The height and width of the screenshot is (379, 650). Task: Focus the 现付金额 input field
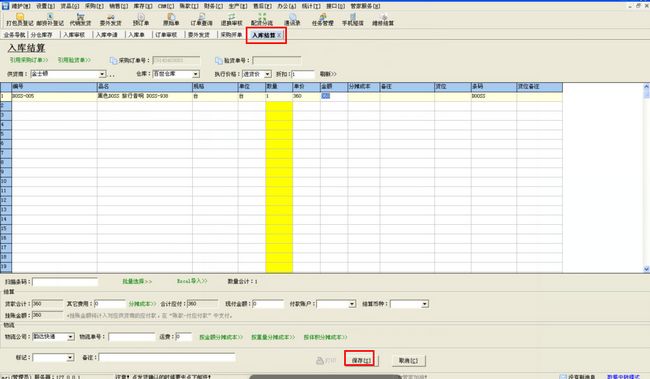(x=268, y=304)
